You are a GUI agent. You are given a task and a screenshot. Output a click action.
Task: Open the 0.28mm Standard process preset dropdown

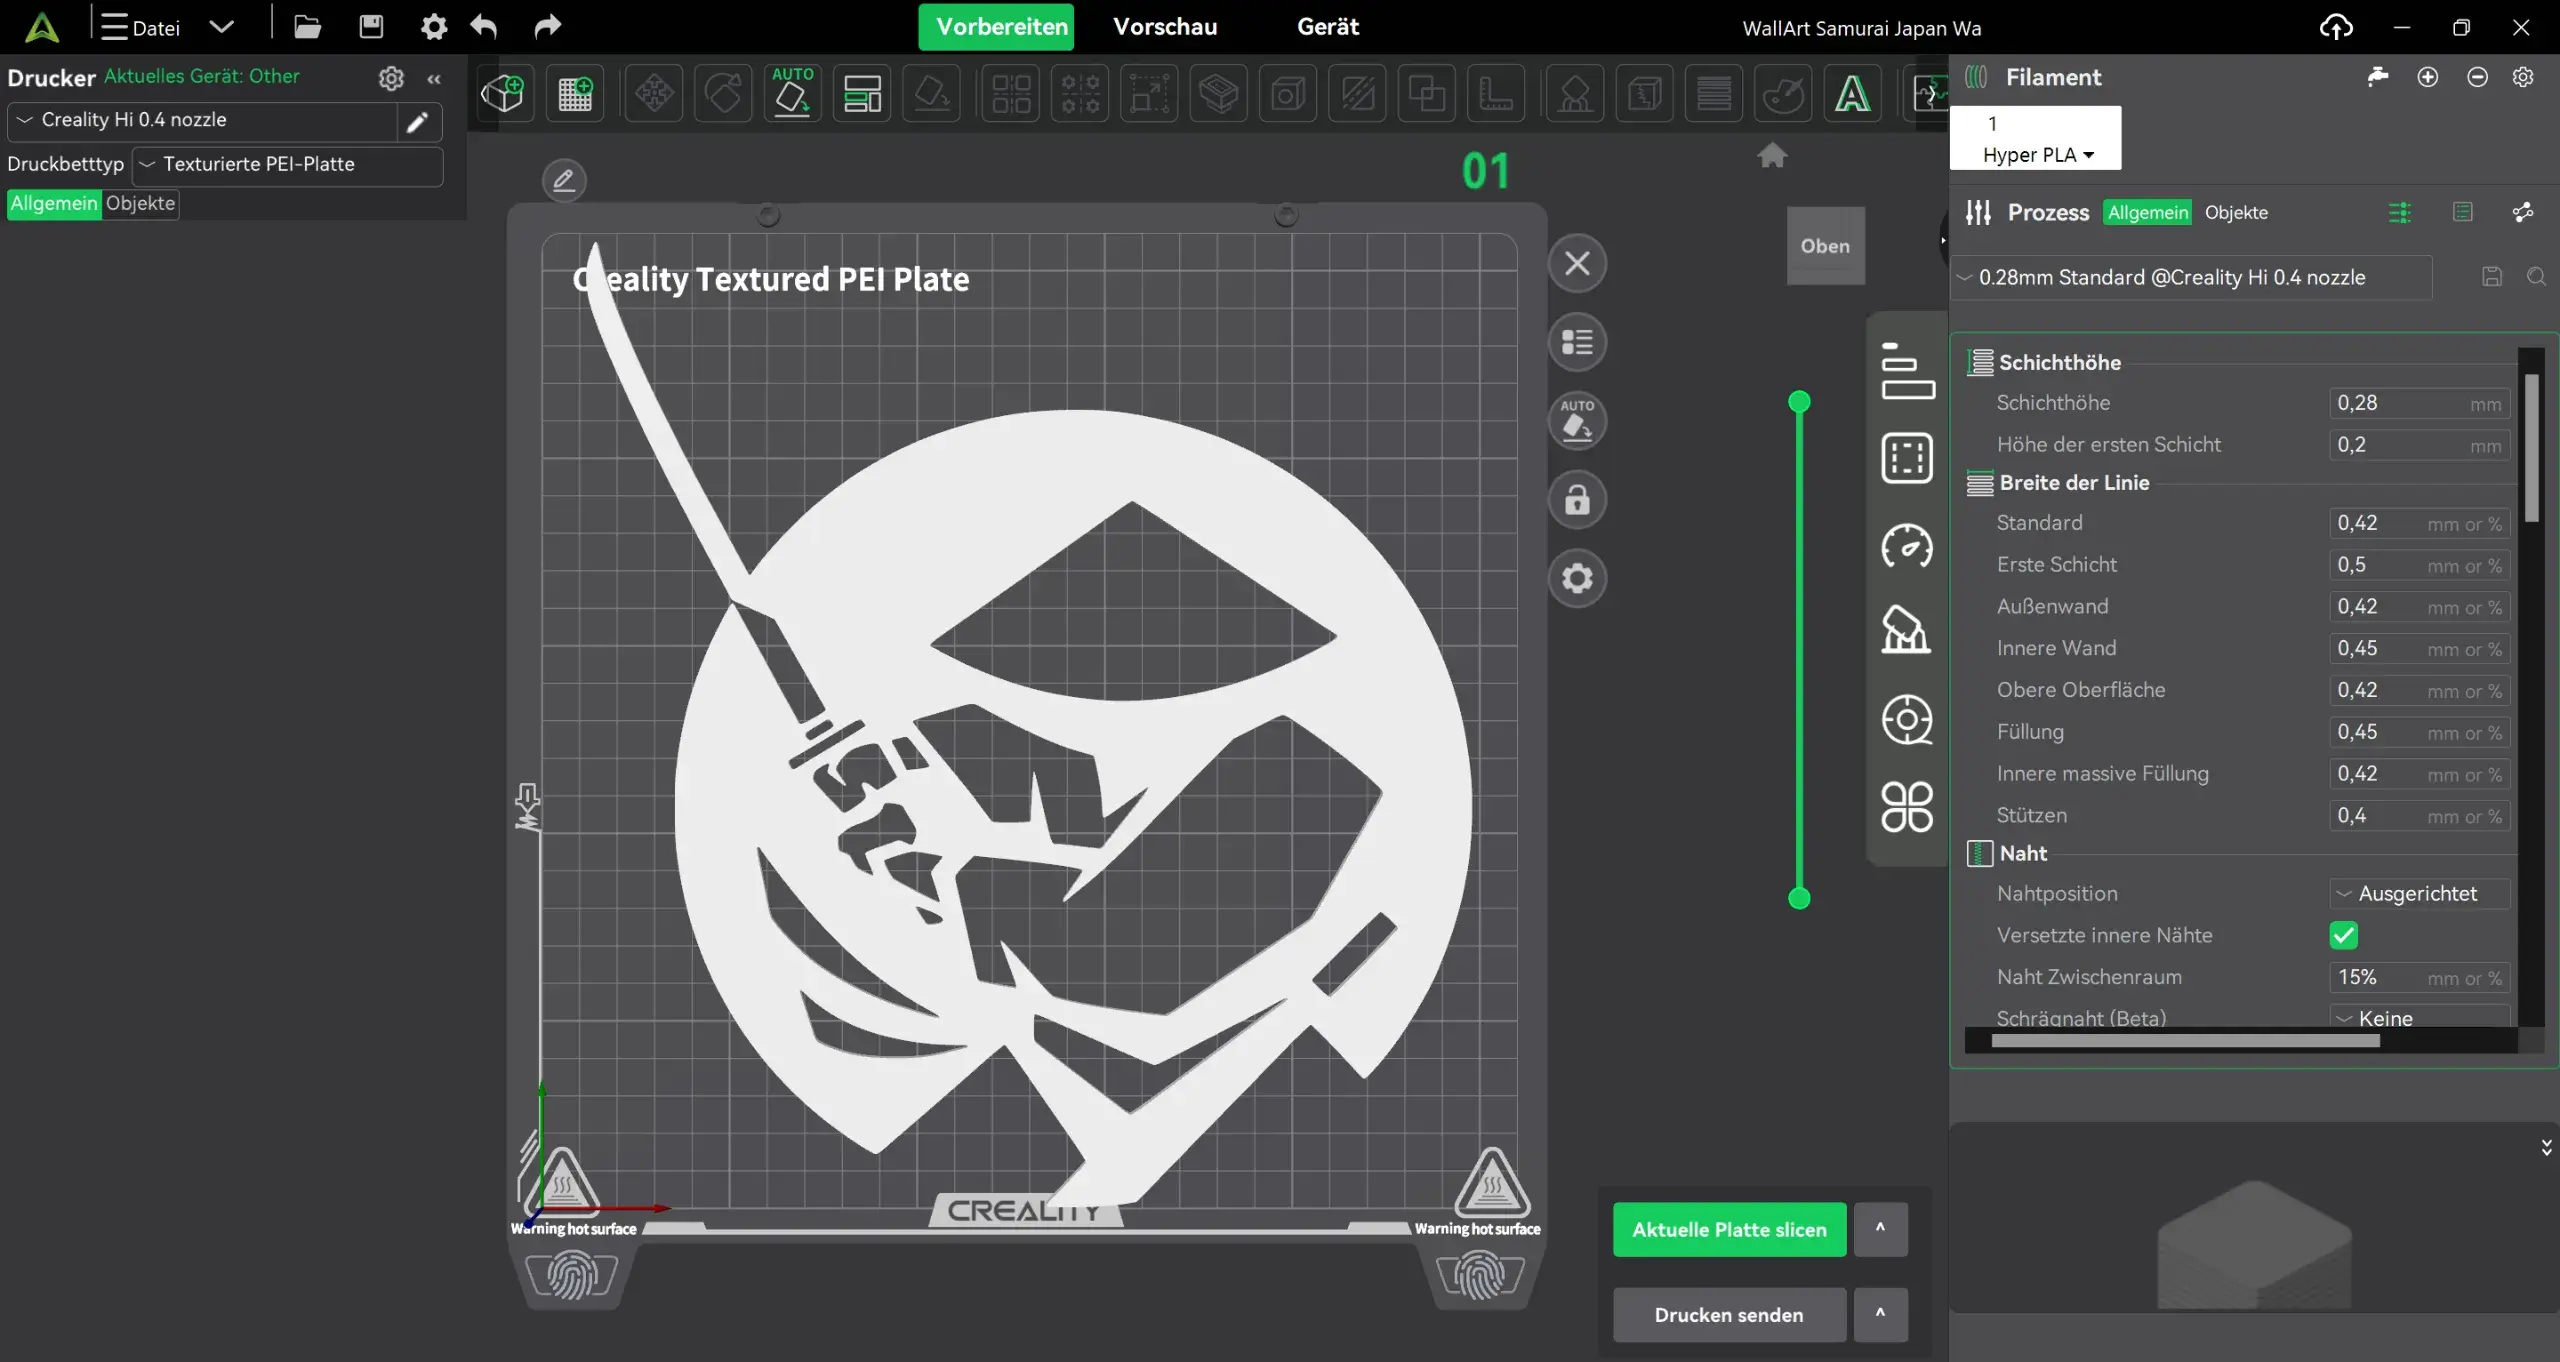tap(2190, 278)
